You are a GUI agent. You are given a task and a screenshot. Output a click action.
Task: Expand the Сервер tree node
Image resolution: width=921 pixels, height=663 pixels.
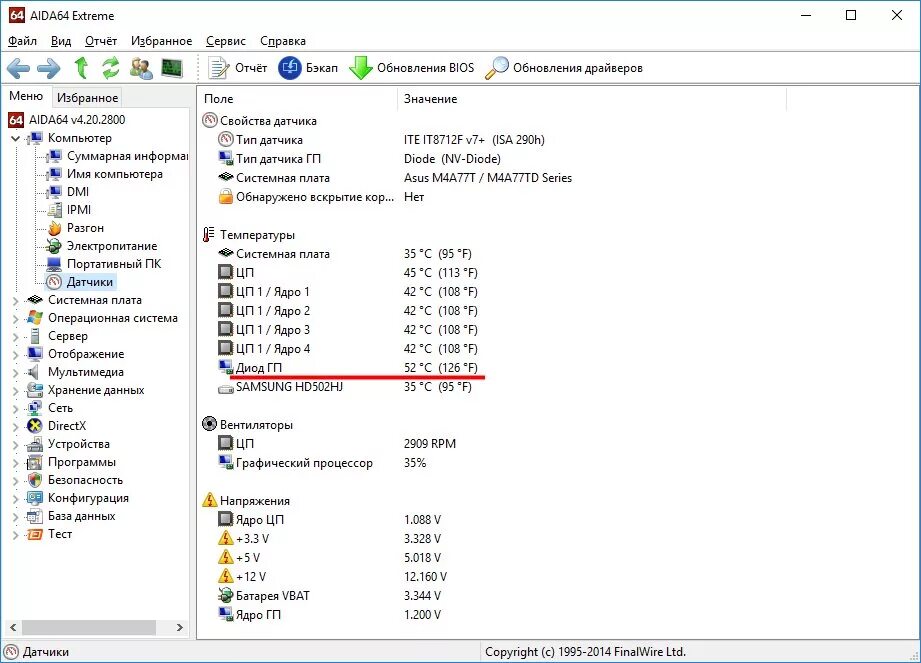point(16,337)
